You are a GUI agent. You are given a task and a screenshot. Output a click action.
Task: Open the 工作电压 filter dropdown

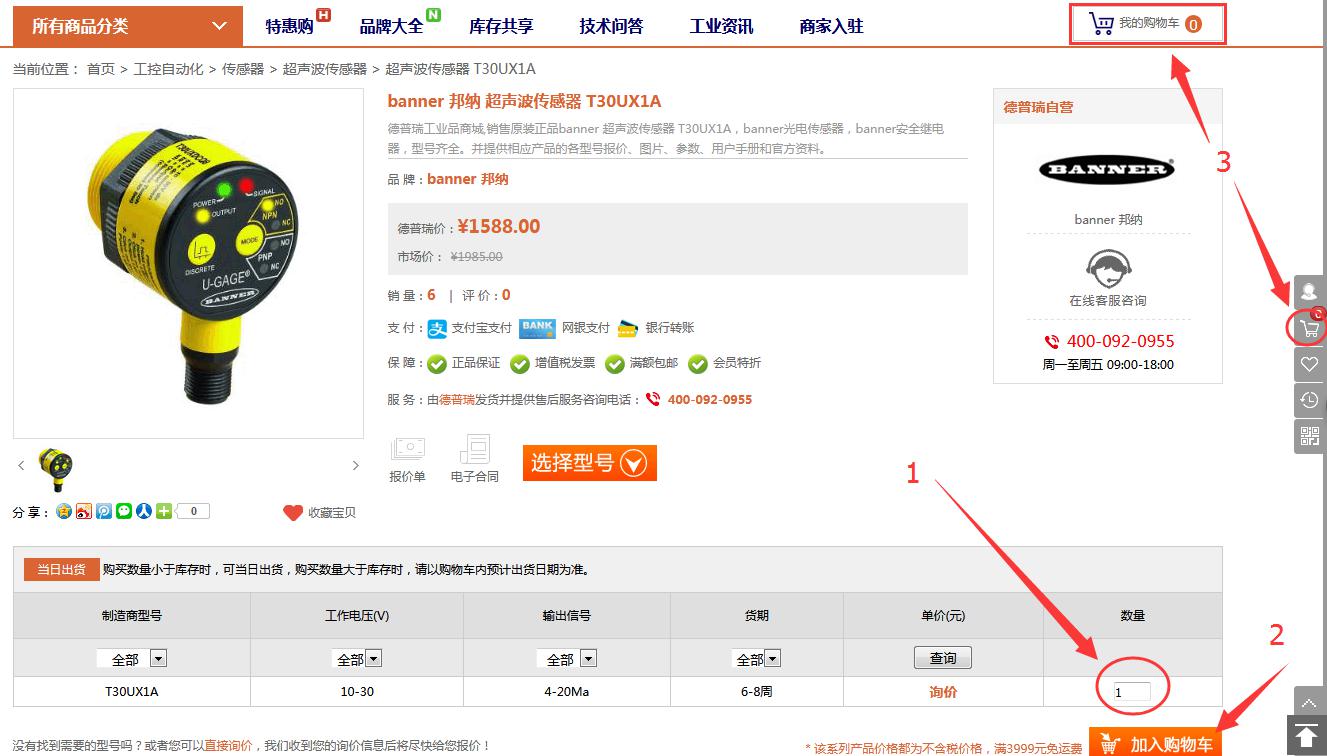click(x=373, y=659)
